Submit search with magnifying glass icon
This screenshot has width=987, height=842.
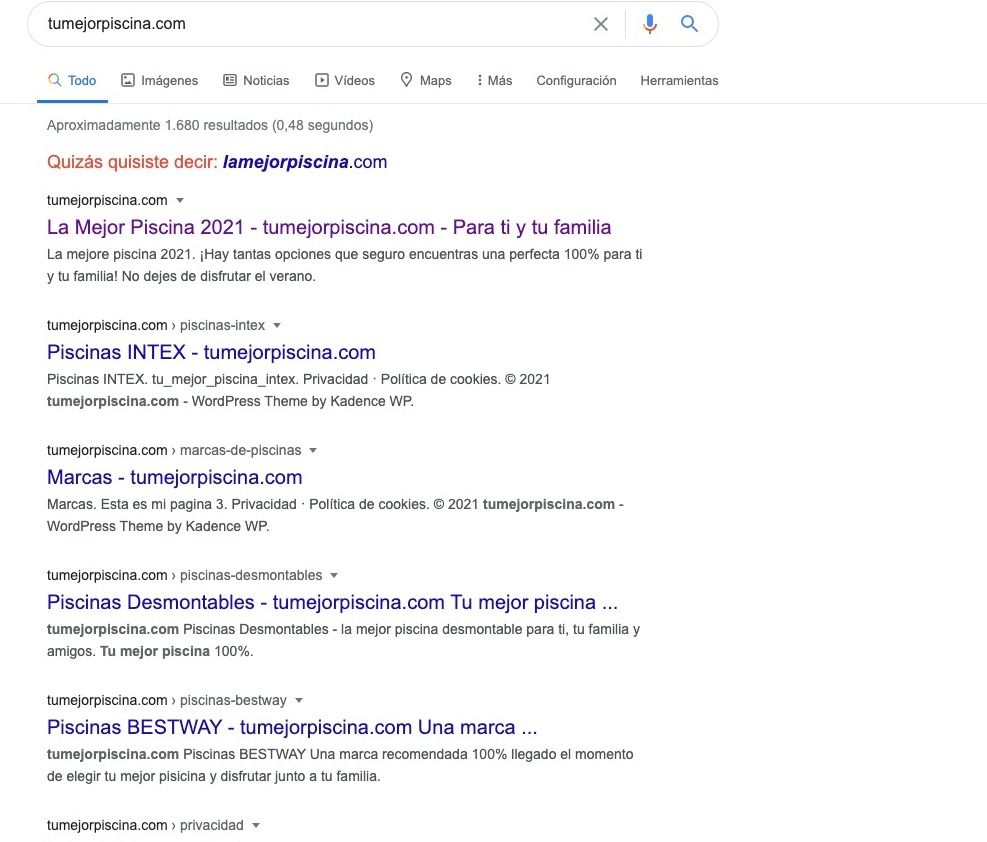(689, 24)
